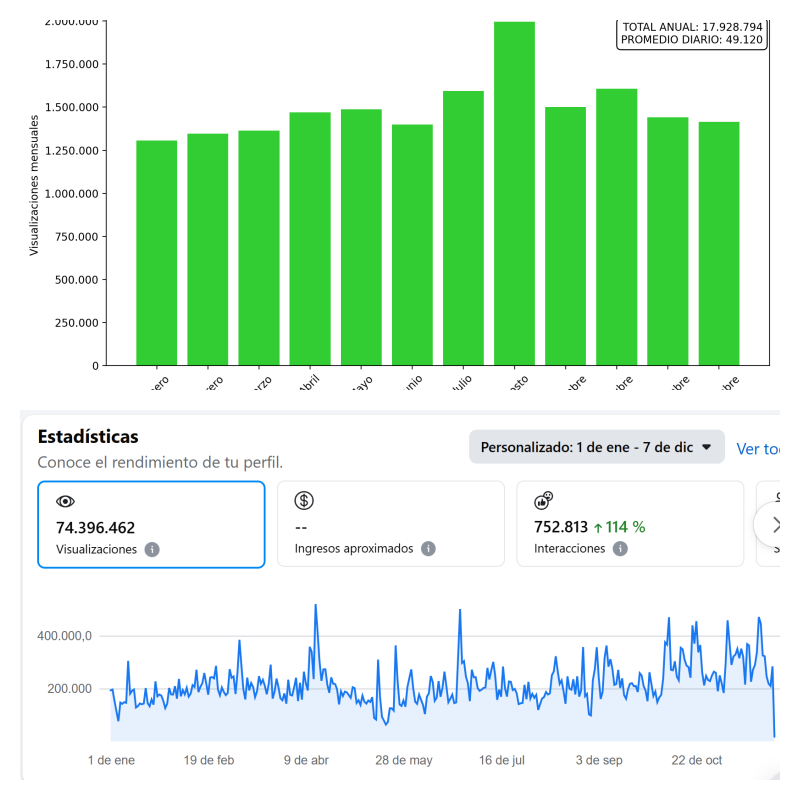
Task: Click the green upward arrow by 114 %
Action: [x=598, y=527]
